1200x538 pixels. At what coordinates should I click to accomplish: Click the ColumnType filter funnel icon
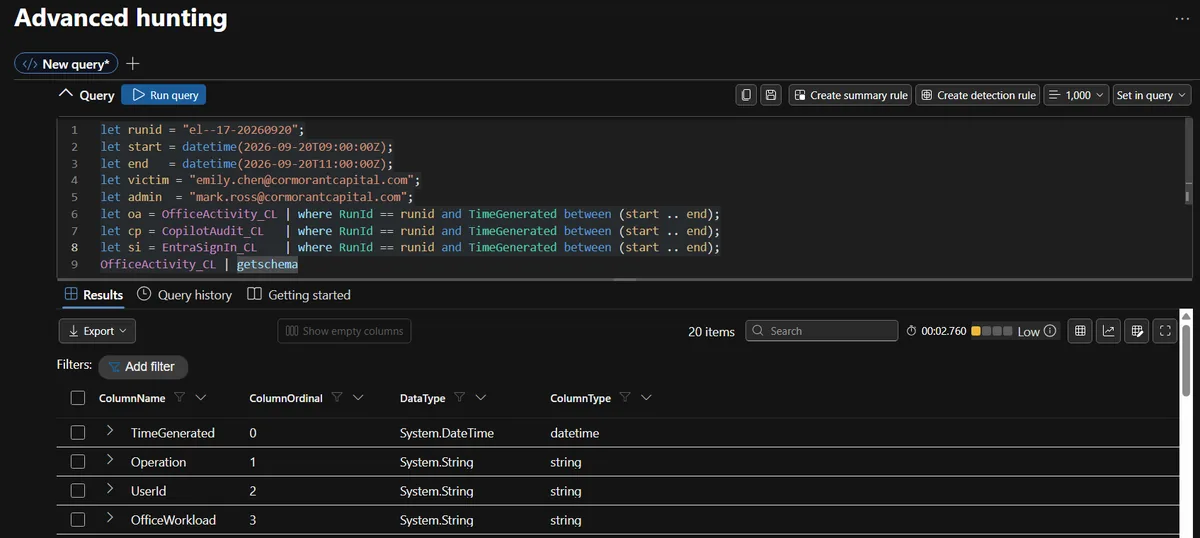pyautogui.click(x=625, y=397)
